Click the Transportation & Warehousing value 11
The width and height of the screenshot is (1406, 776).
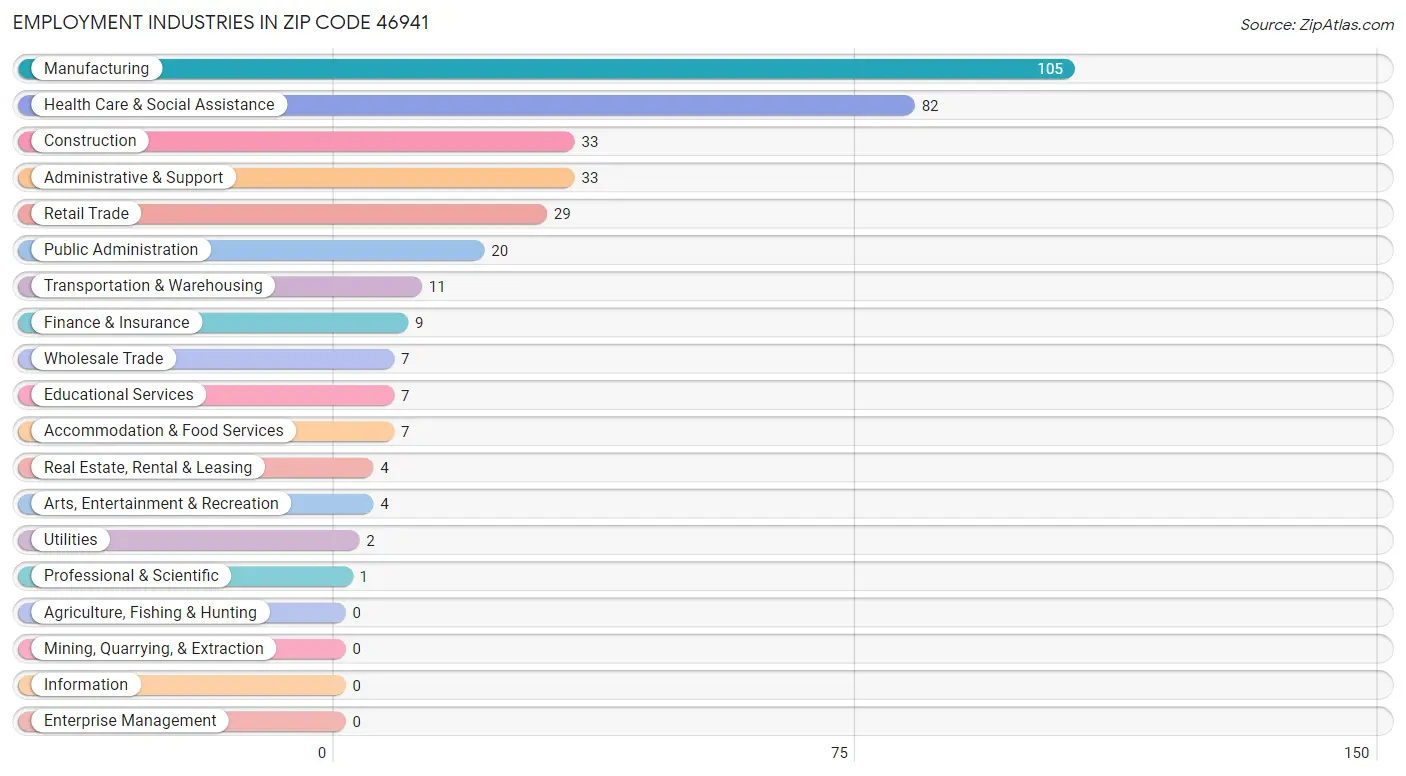coord(437,287)
